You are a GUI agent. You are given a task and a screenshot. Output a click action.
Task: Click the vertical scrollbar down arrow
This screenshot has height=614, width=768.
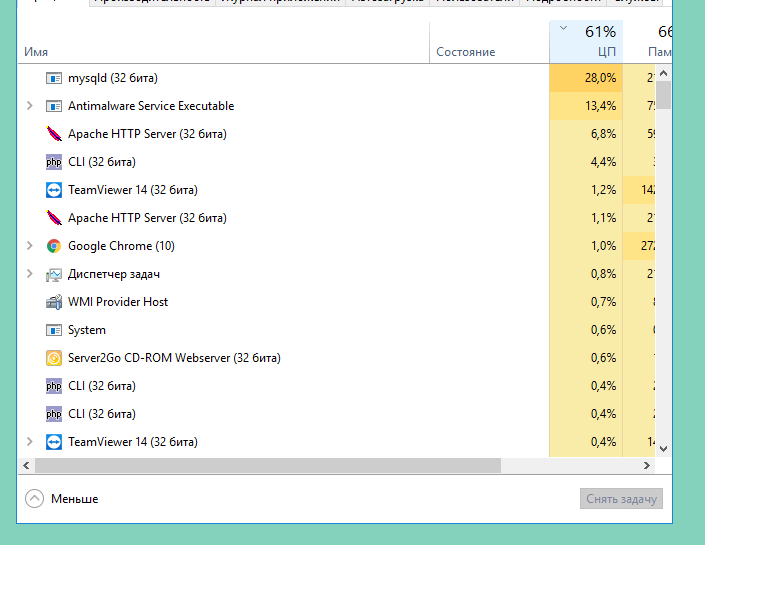click(x=664, y=449)
